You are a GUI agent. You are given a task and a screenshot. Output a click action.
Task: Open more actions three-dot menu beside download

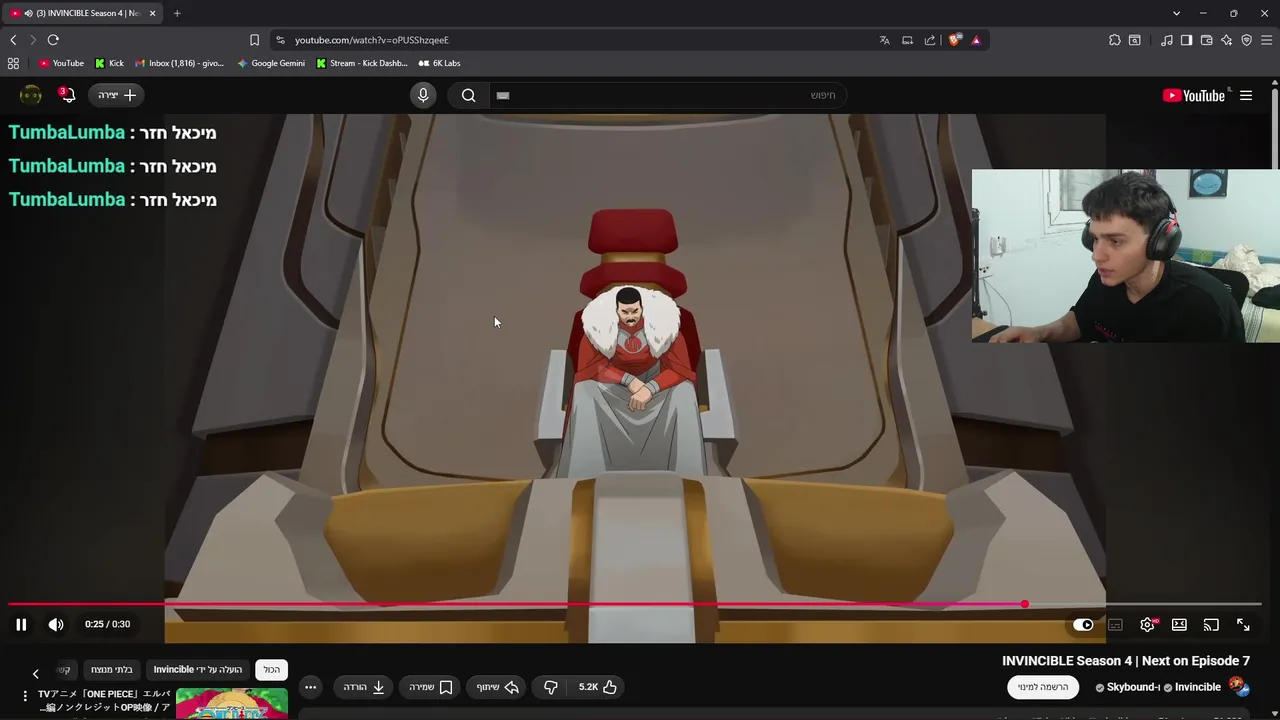(311, 687)
